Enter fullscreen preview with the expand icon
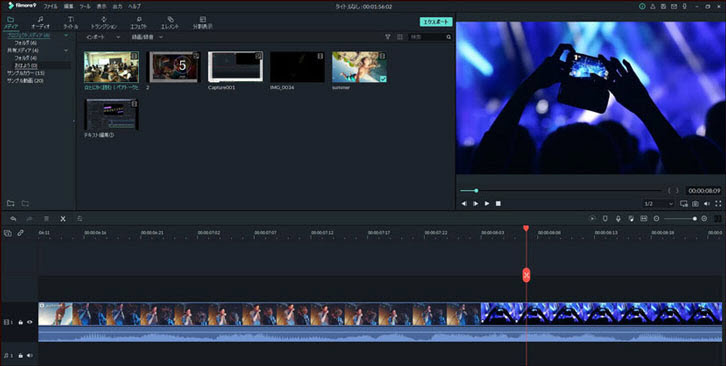 [718, 204]
